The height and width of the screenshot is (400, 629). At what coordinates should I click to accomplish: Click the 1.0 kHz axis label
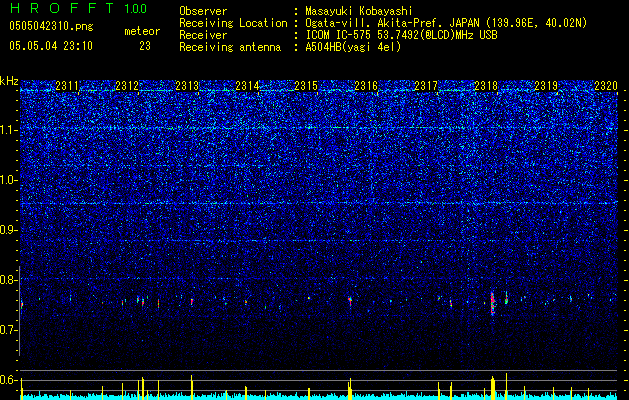pyautogui.click(x=9, y=180)
